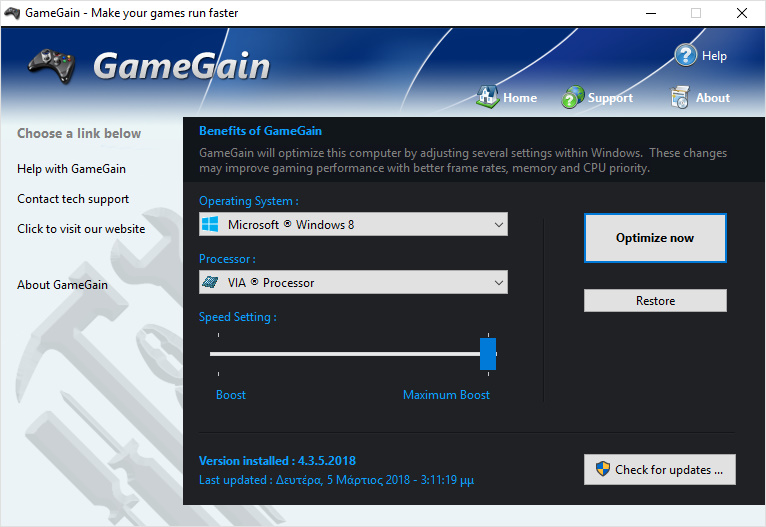Click the Speed Setting label
The height and width of the screenshot is (527, 766).
click(237, 317)
